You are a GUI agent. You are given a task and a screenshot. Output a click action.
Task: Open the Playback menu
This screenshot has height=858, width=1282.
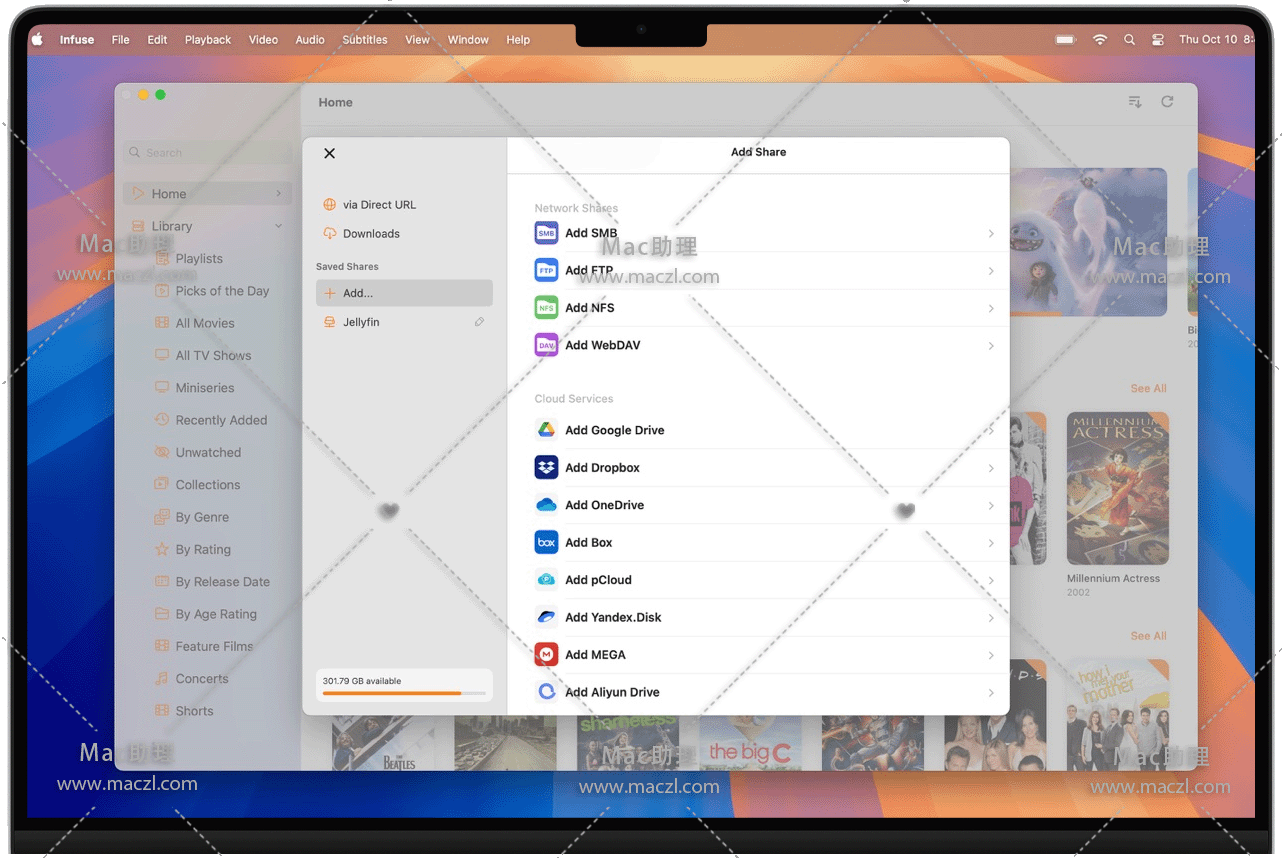pos(207,40)
